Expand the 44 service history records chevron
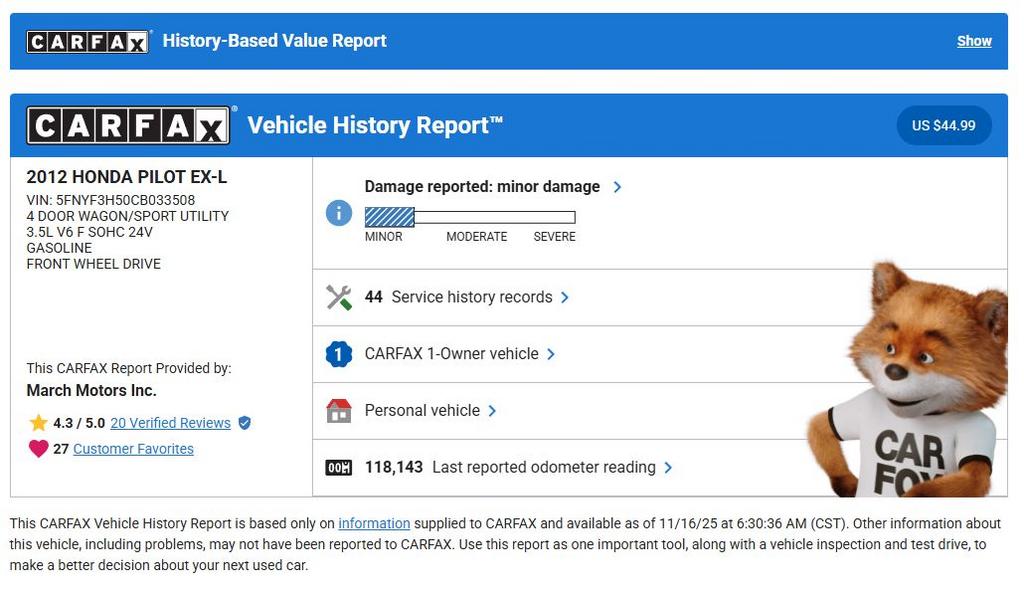This screenshot has height=594, width=1024. tap(565, 297)
